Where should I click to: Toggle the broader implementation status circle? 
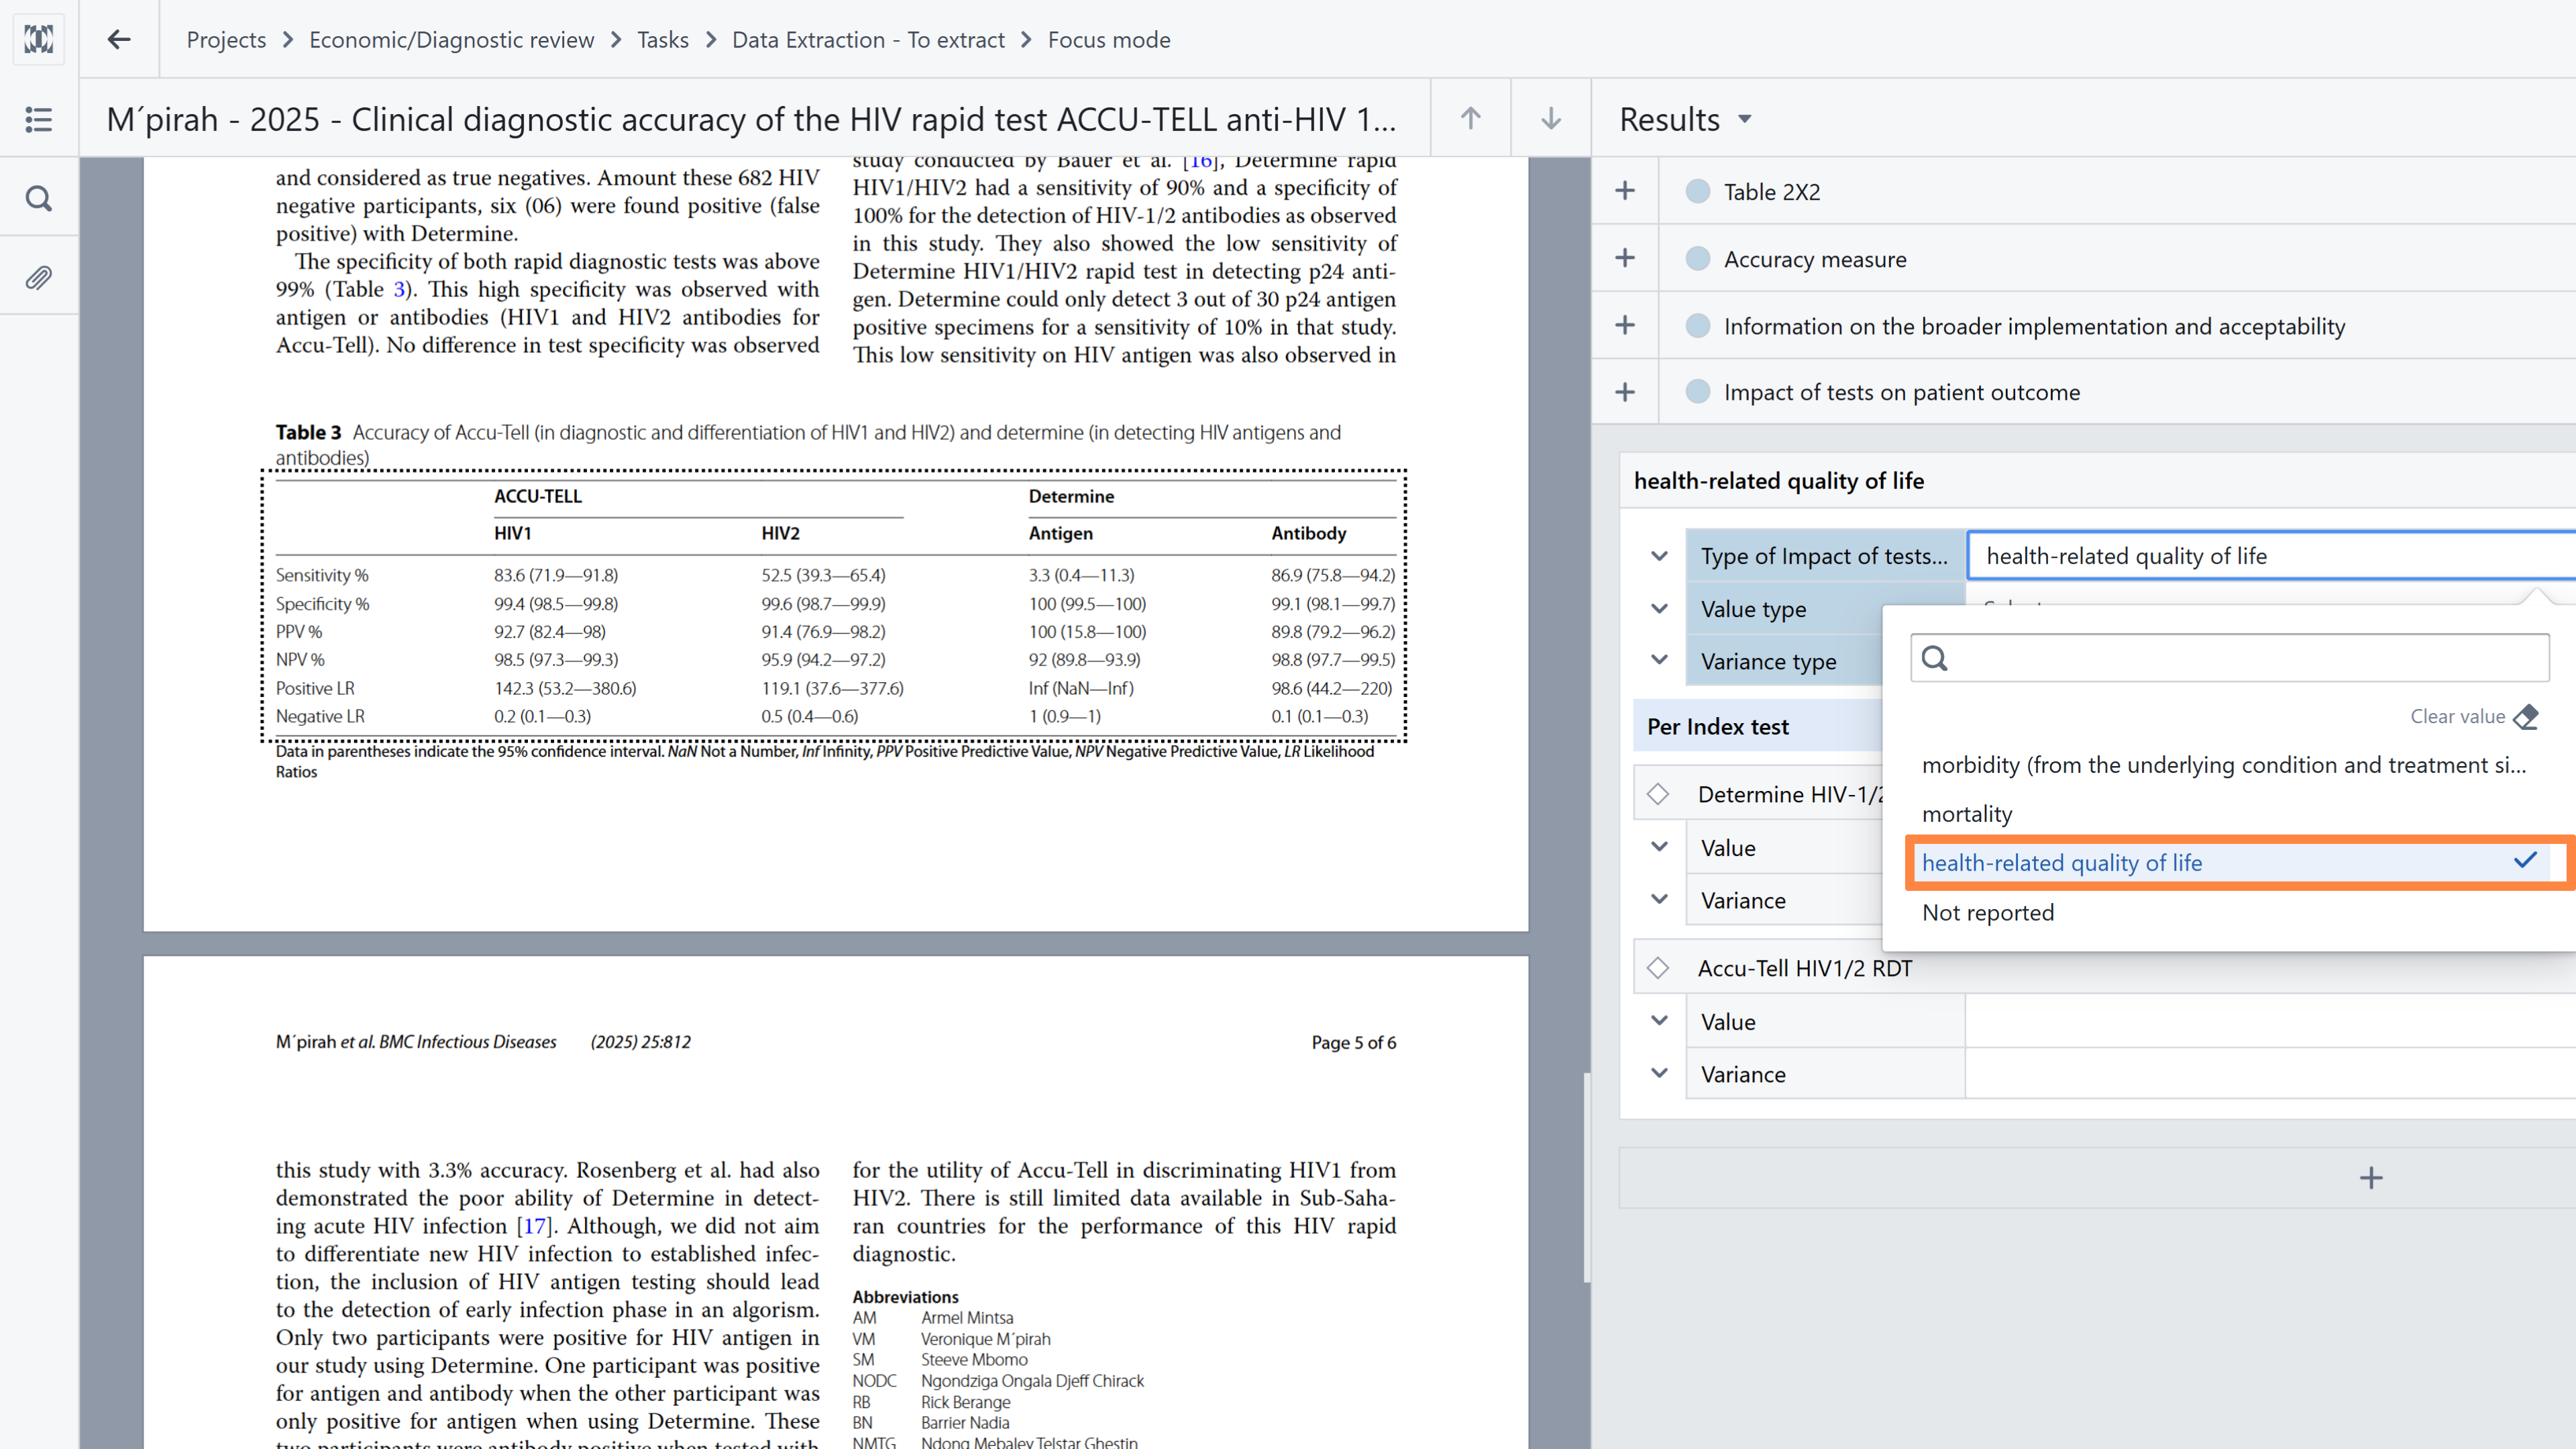click(x=1697, y=325)
